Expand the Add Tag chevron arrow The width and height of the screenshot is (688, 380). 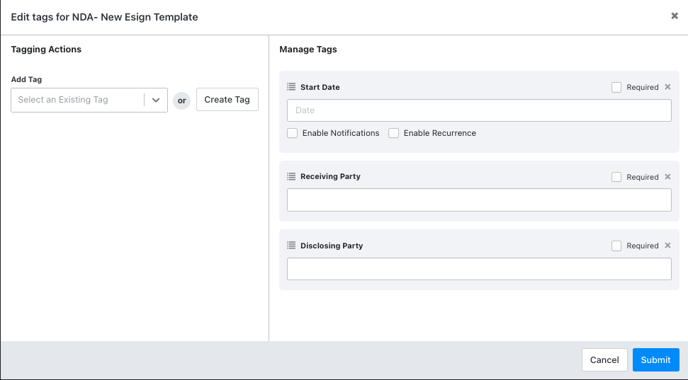pos(156,100)
